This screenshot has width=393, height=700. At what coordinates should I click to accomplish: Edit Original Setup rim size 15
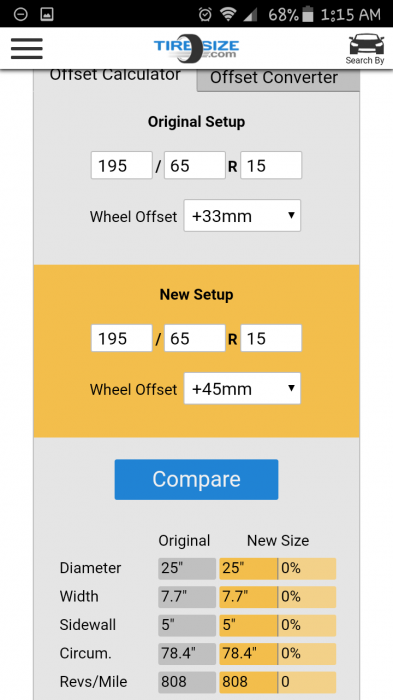[271, 165]
